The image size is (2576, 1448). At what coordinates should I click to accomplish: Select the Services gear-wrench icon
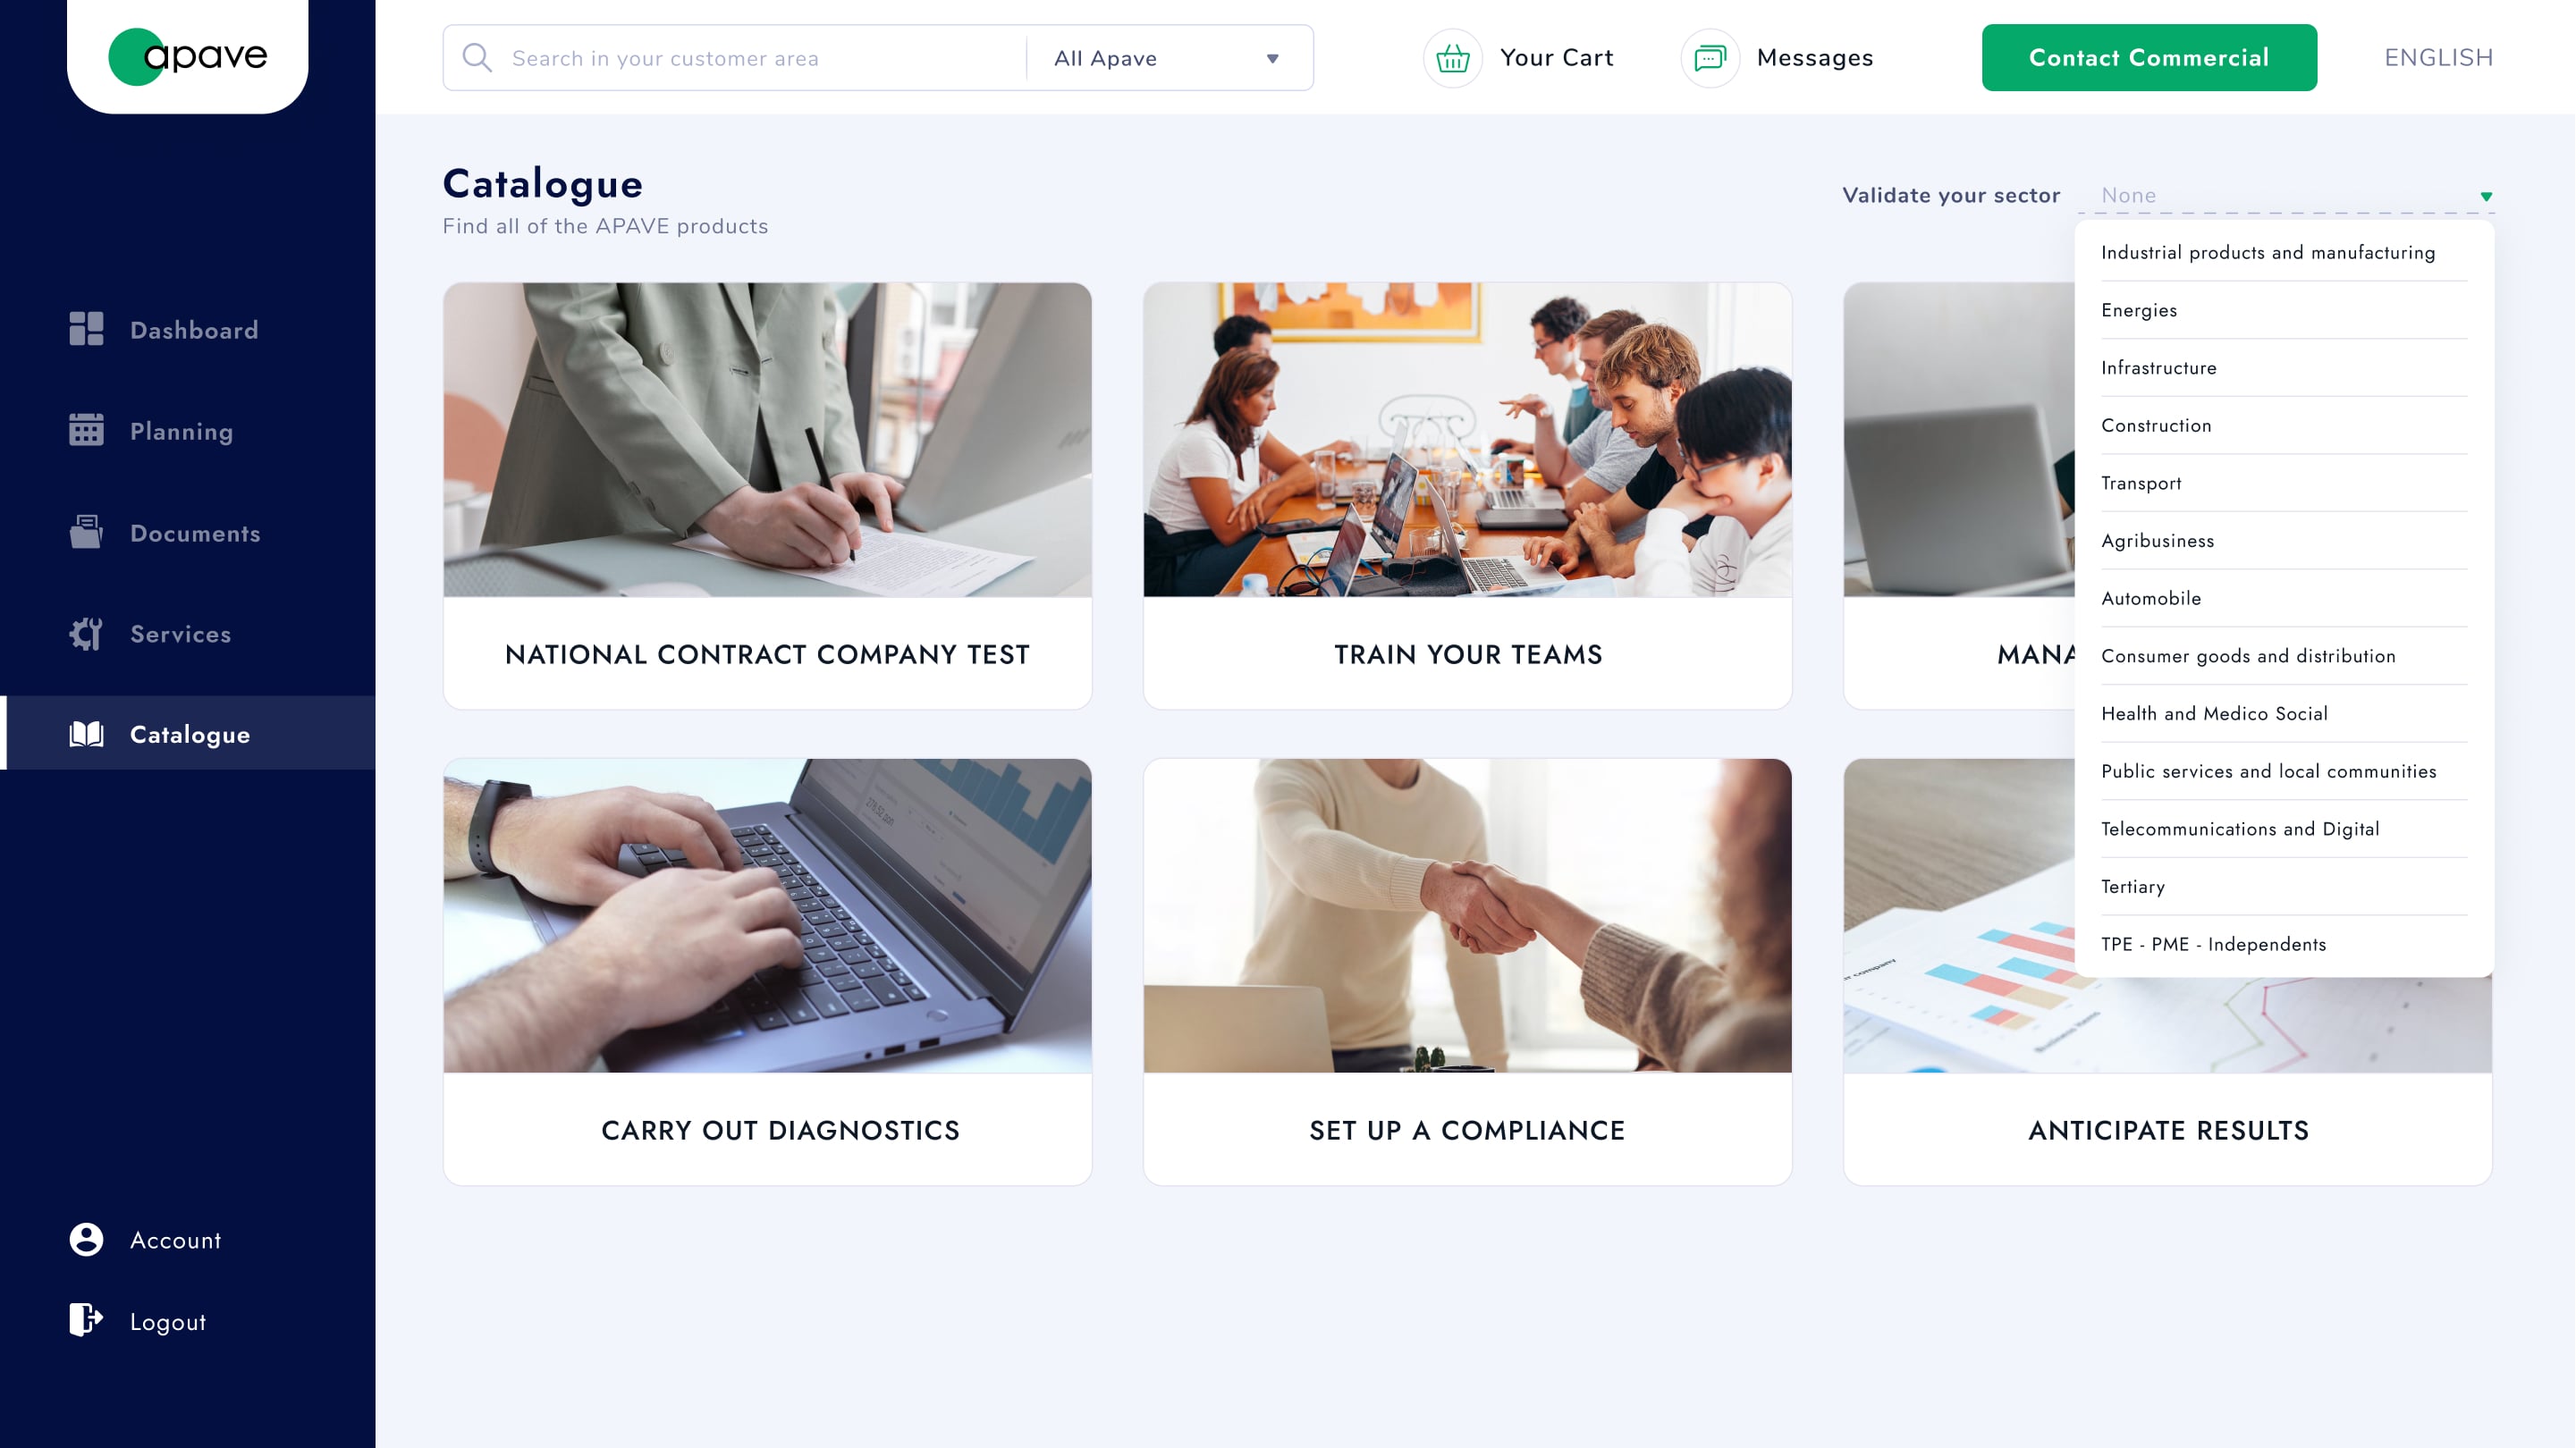[x=86, y=633]
